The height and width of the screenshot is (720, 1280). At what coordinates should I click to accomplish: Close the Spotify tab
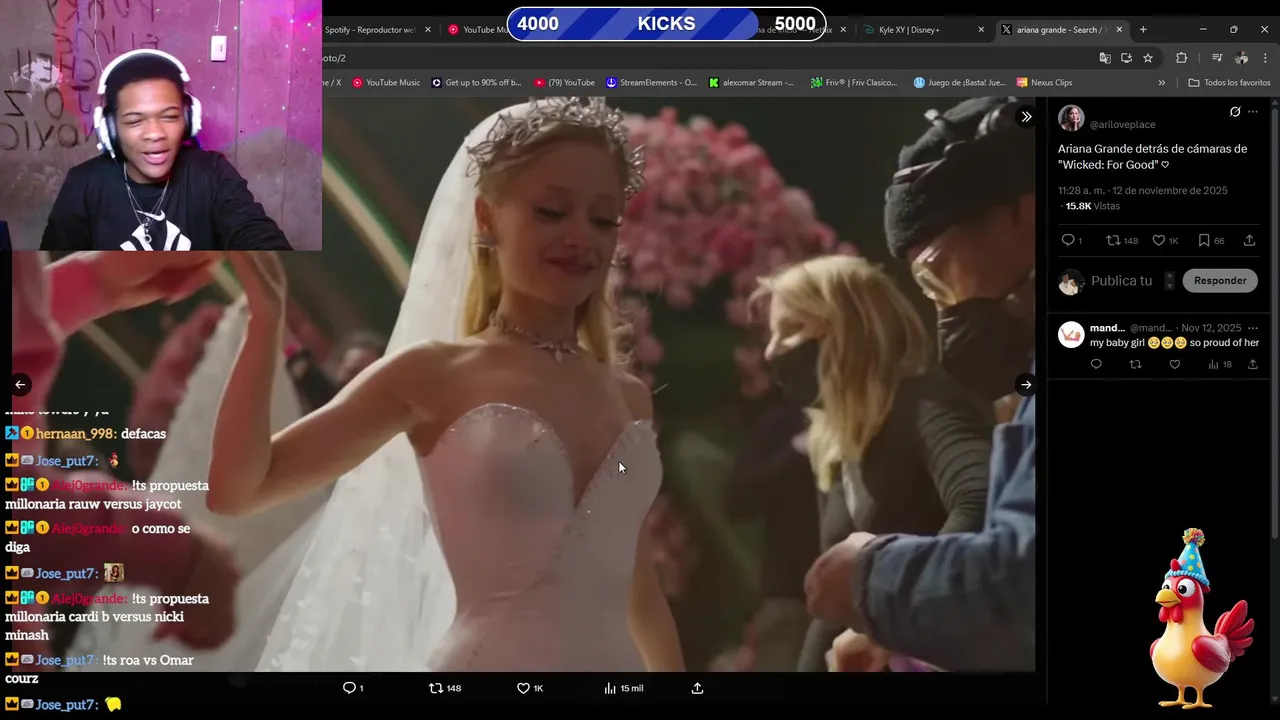point(428,30)
